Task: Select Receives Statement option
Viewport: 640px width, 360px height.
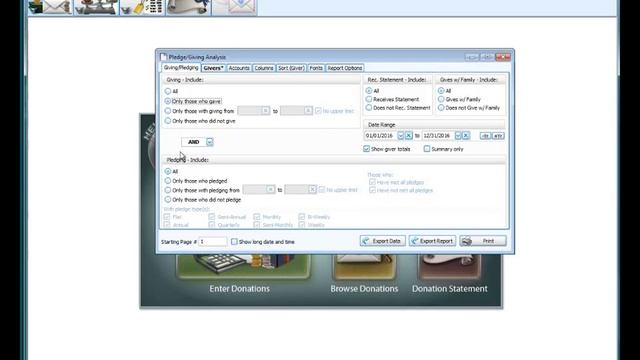Action: [369, 99]
